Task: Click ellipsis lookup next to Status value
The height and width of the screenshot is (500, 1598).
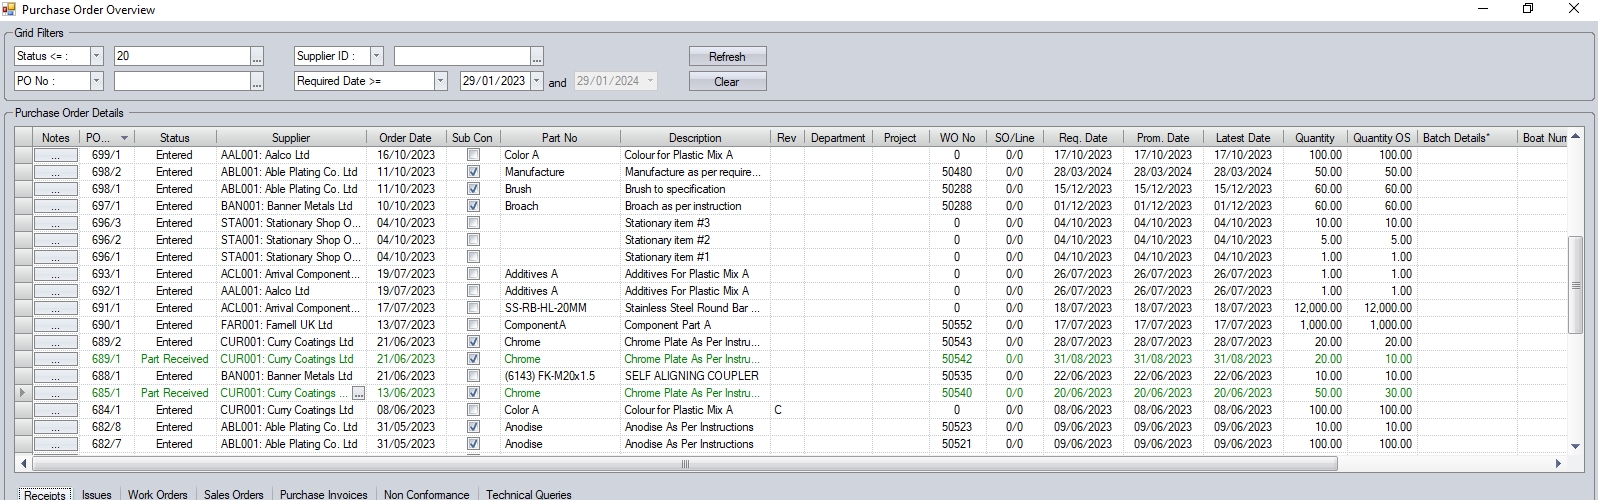Action: click(257, 57)
